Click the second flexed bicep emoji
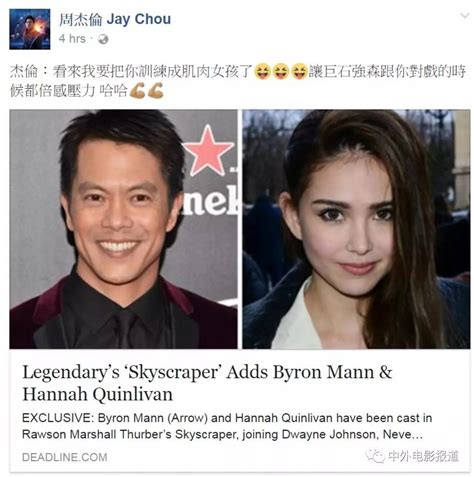The height and width of the screenshot is (477, 474). pyautogui.click(x=156, y=90)
